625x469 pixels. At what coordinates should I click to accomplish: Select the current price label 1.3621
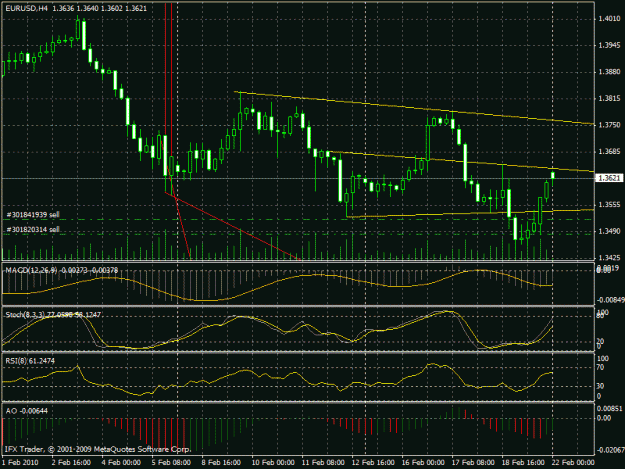coord(609,178)
